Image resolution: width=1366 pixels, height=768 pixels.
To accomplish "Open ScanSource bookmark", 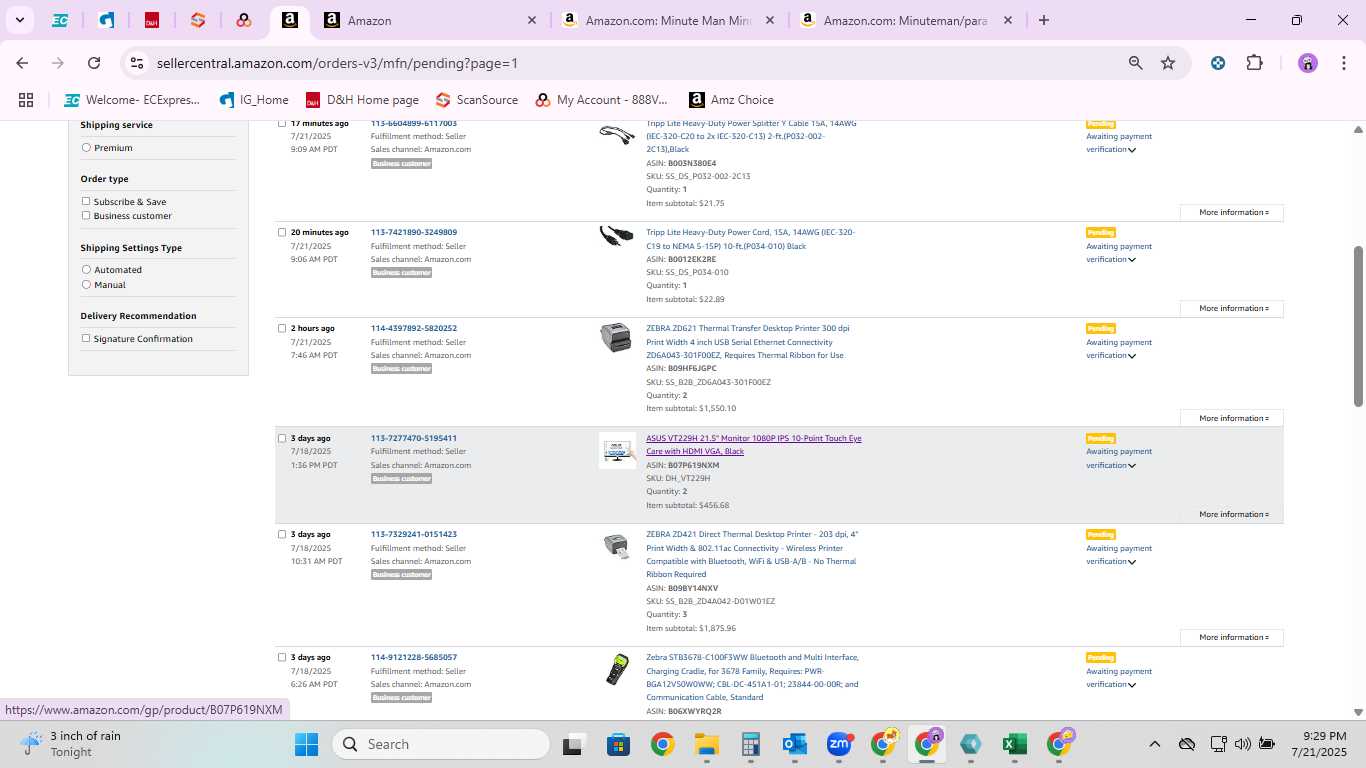I will tap(477, 100).
